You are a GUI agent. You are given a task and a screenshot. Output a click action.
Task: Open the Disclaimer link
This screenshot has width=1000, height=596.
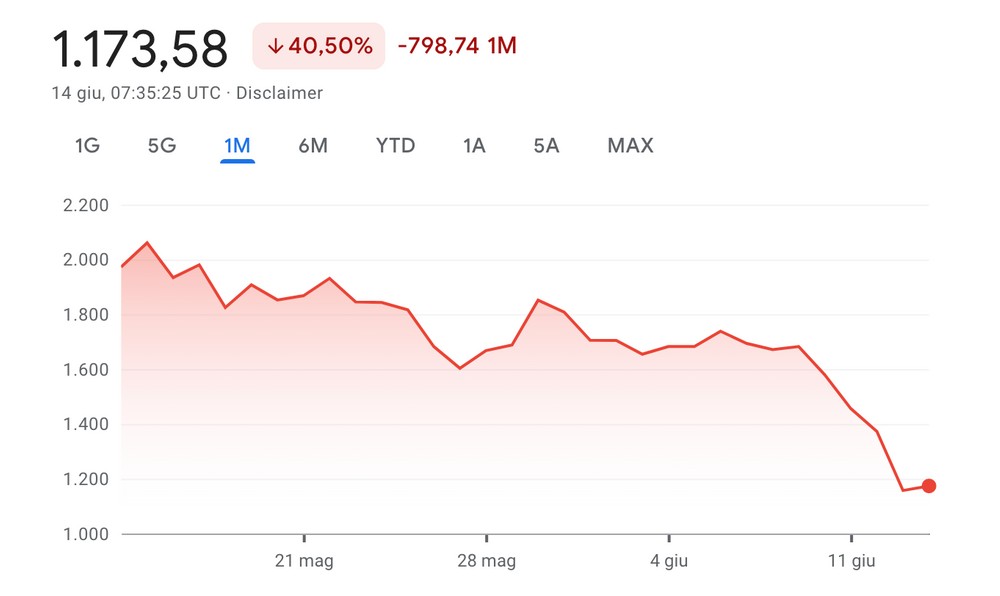(279, 93)
